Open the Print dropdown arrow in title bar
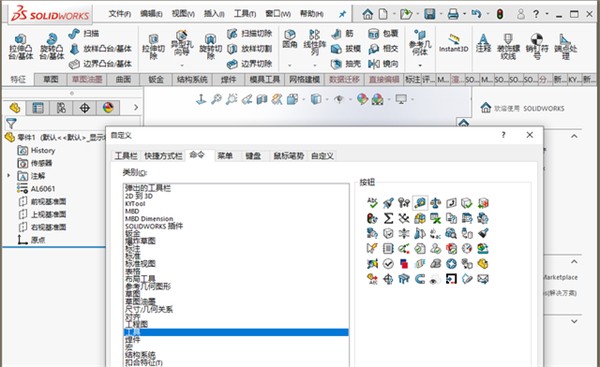600x367 pixels. pyautogui.click(x=464, y=14)
